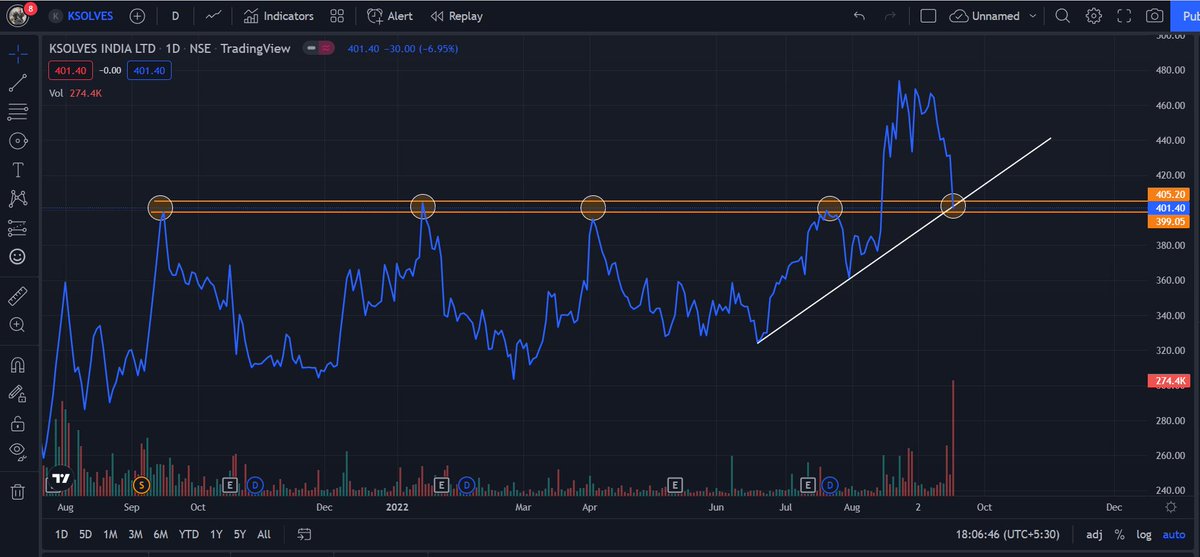Select the 5D date range
1200x557 pixels.
tap(86, 535)
